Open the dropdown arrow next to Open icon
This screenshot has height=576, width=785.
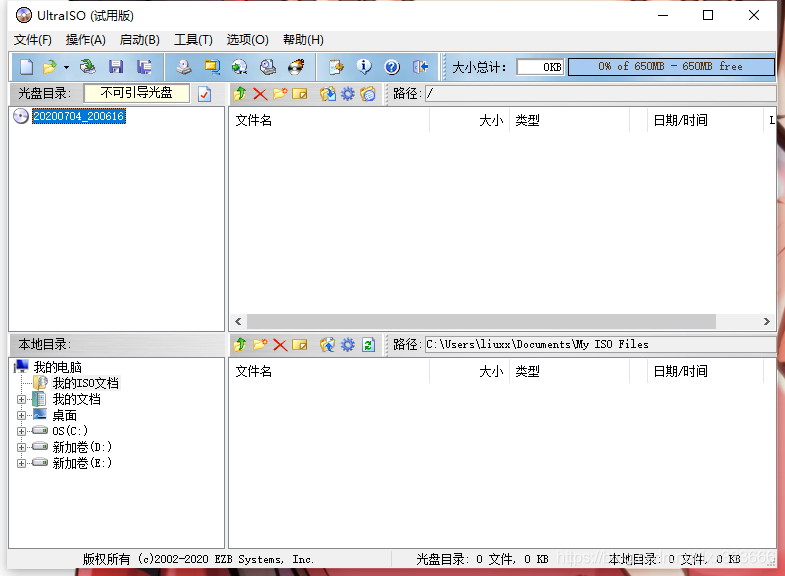point(66,67)
